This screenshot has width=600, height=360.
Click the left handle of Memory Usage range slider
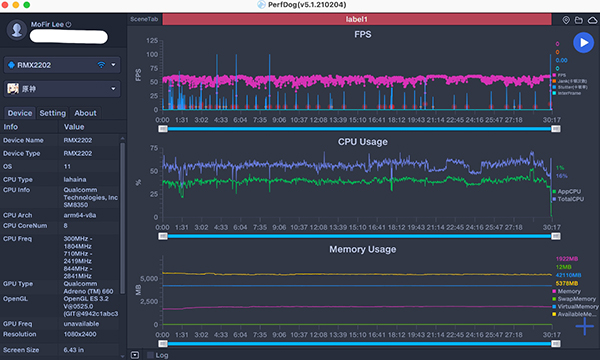(163, 344)
